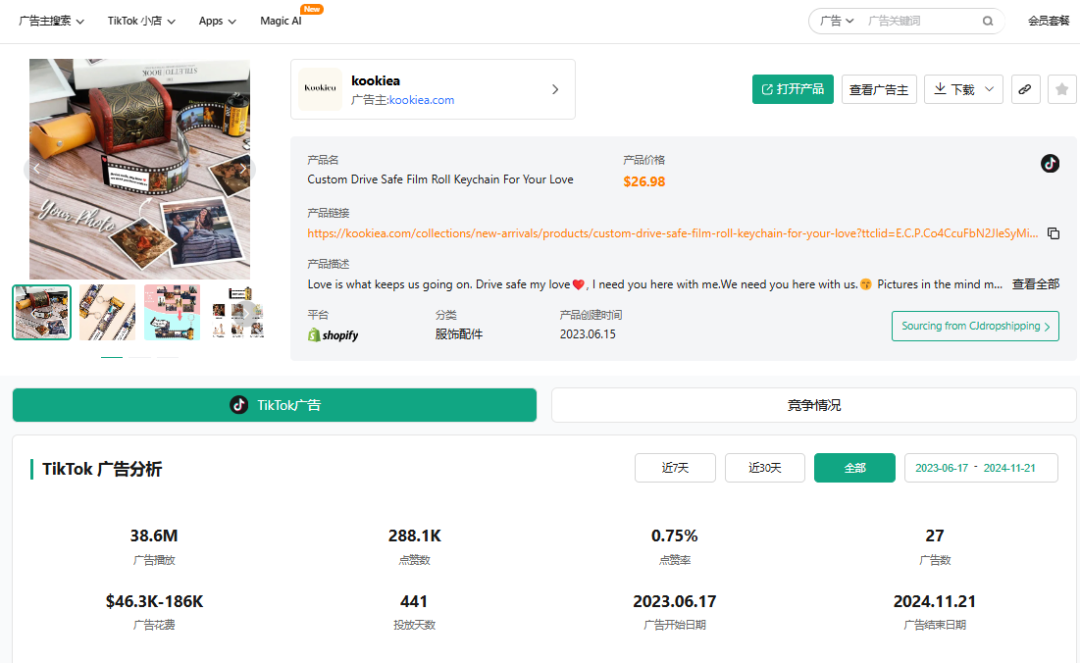Click the 广告关键词 search field
This screenshot has width=1080, height=663.
[920, 21]
